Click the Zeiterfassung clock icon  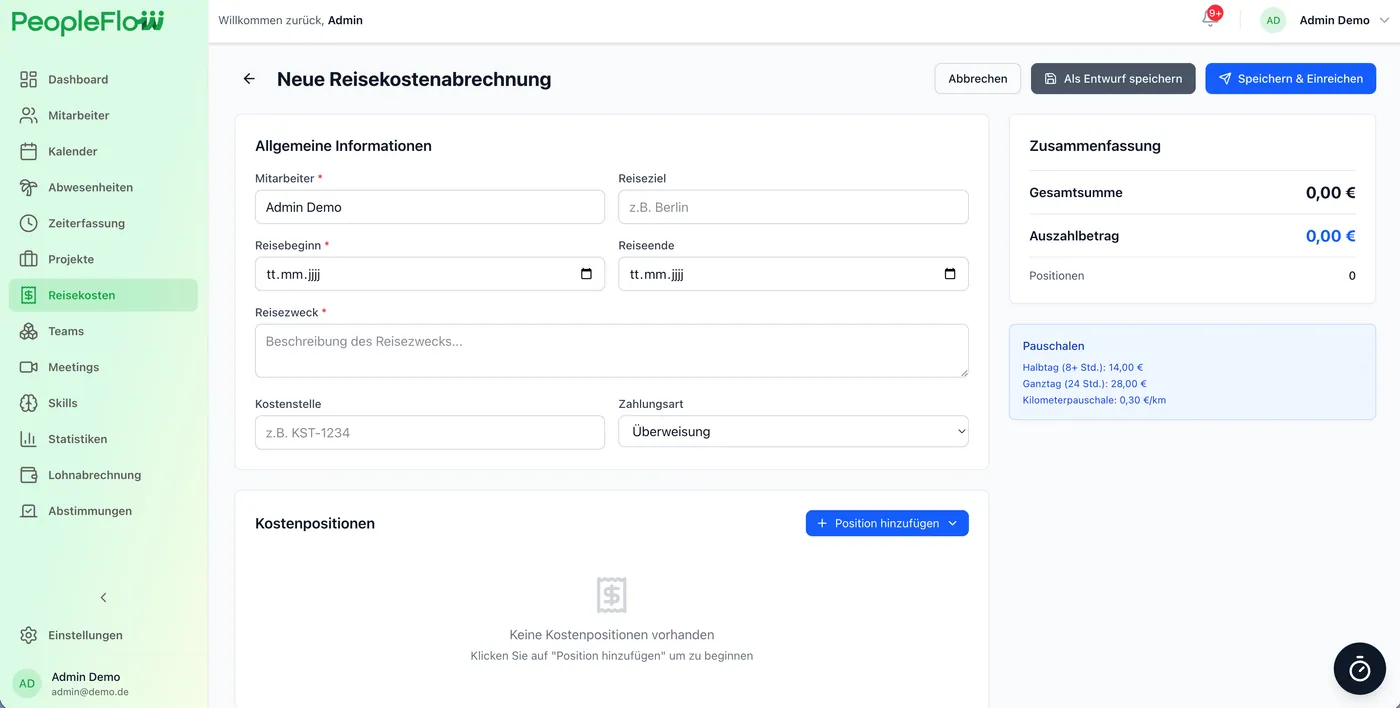28,223
